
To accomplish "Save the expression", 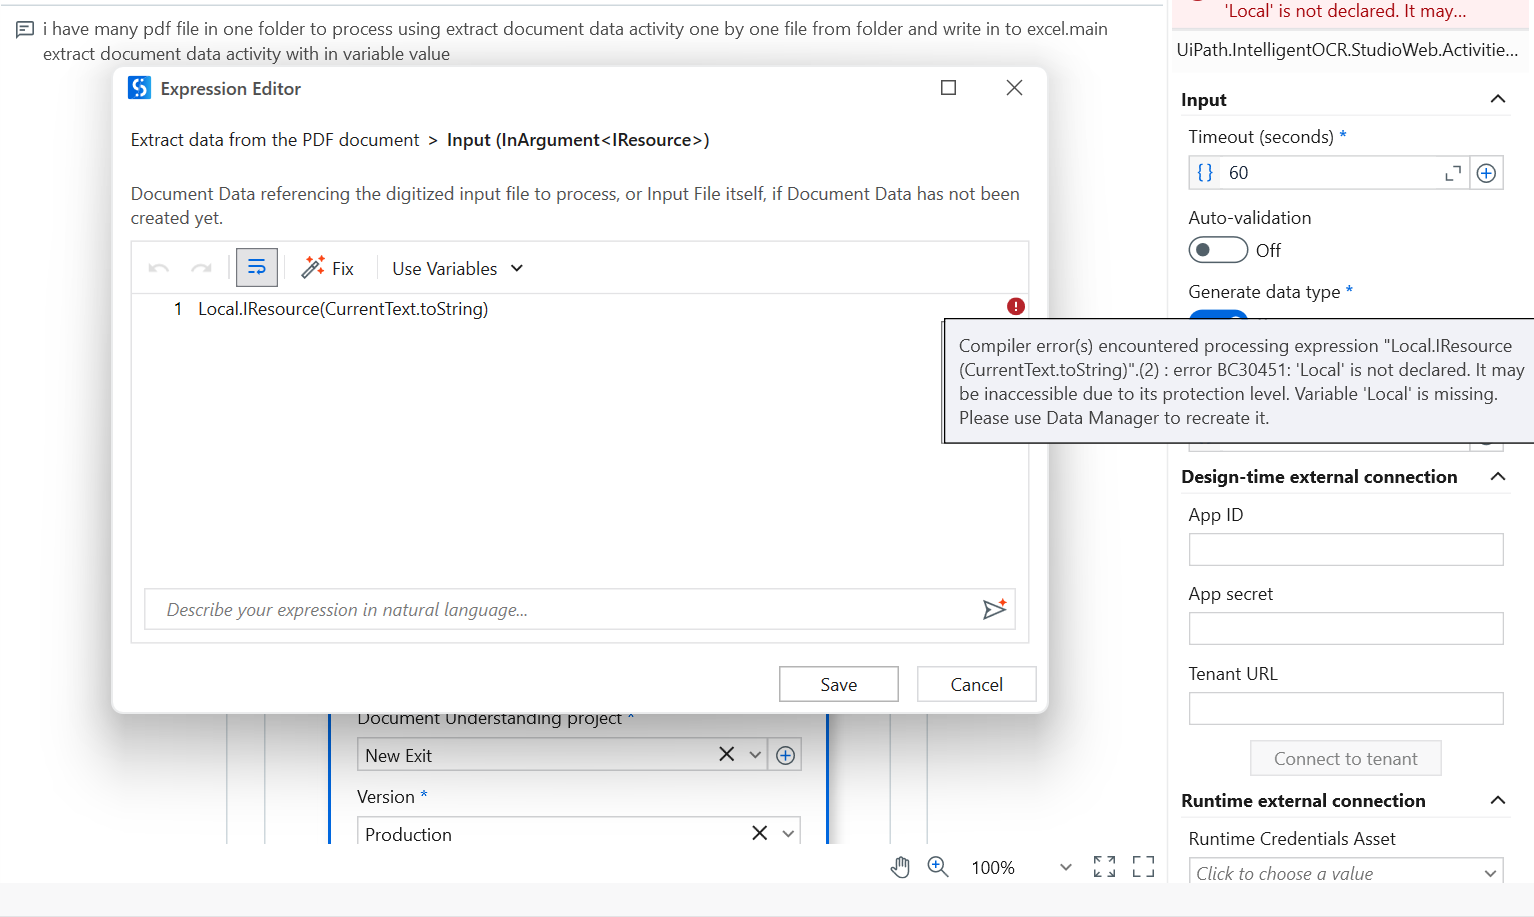I will pyautogui.click(x=838, y=684).
